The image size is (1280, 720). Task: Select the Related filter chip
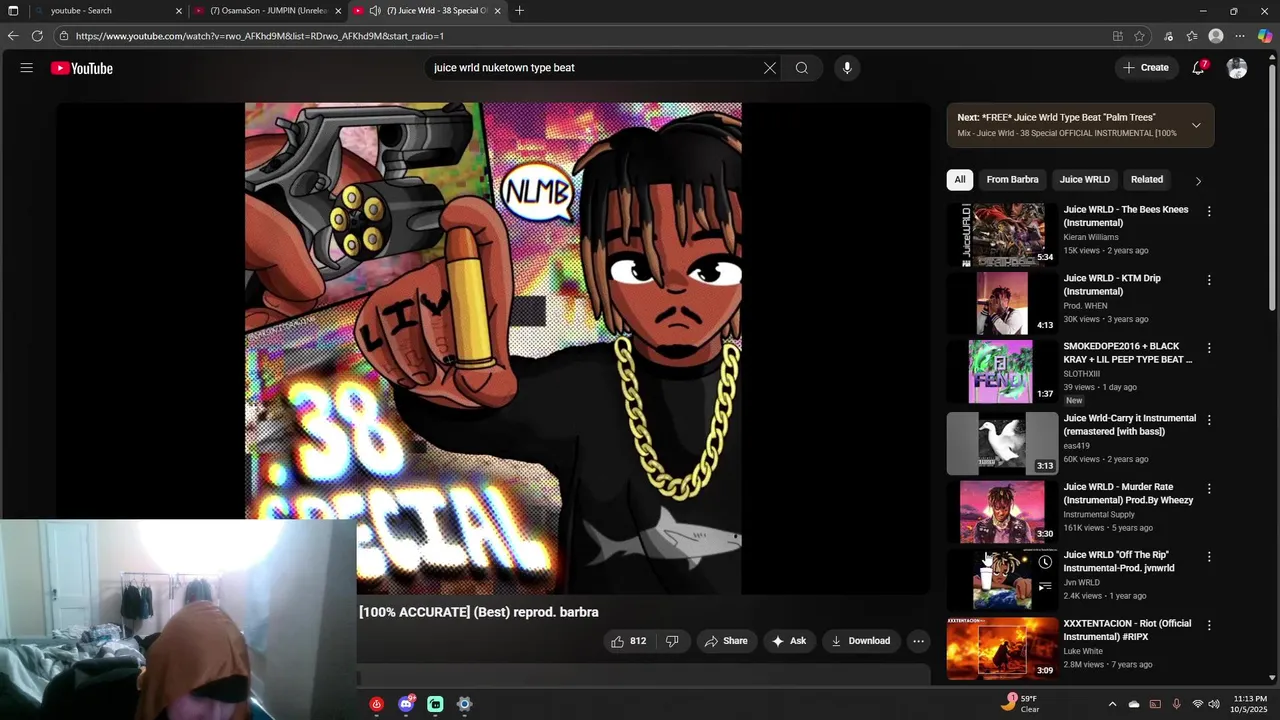coord(1147,180)
